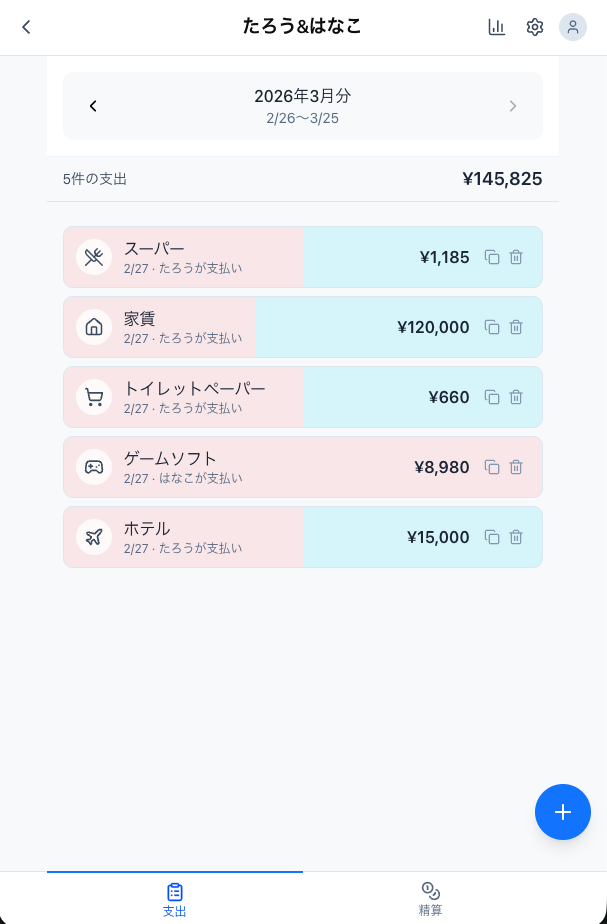Navigate back using the top-left chevron
This screenshot has width=607, height=924.
25,27
